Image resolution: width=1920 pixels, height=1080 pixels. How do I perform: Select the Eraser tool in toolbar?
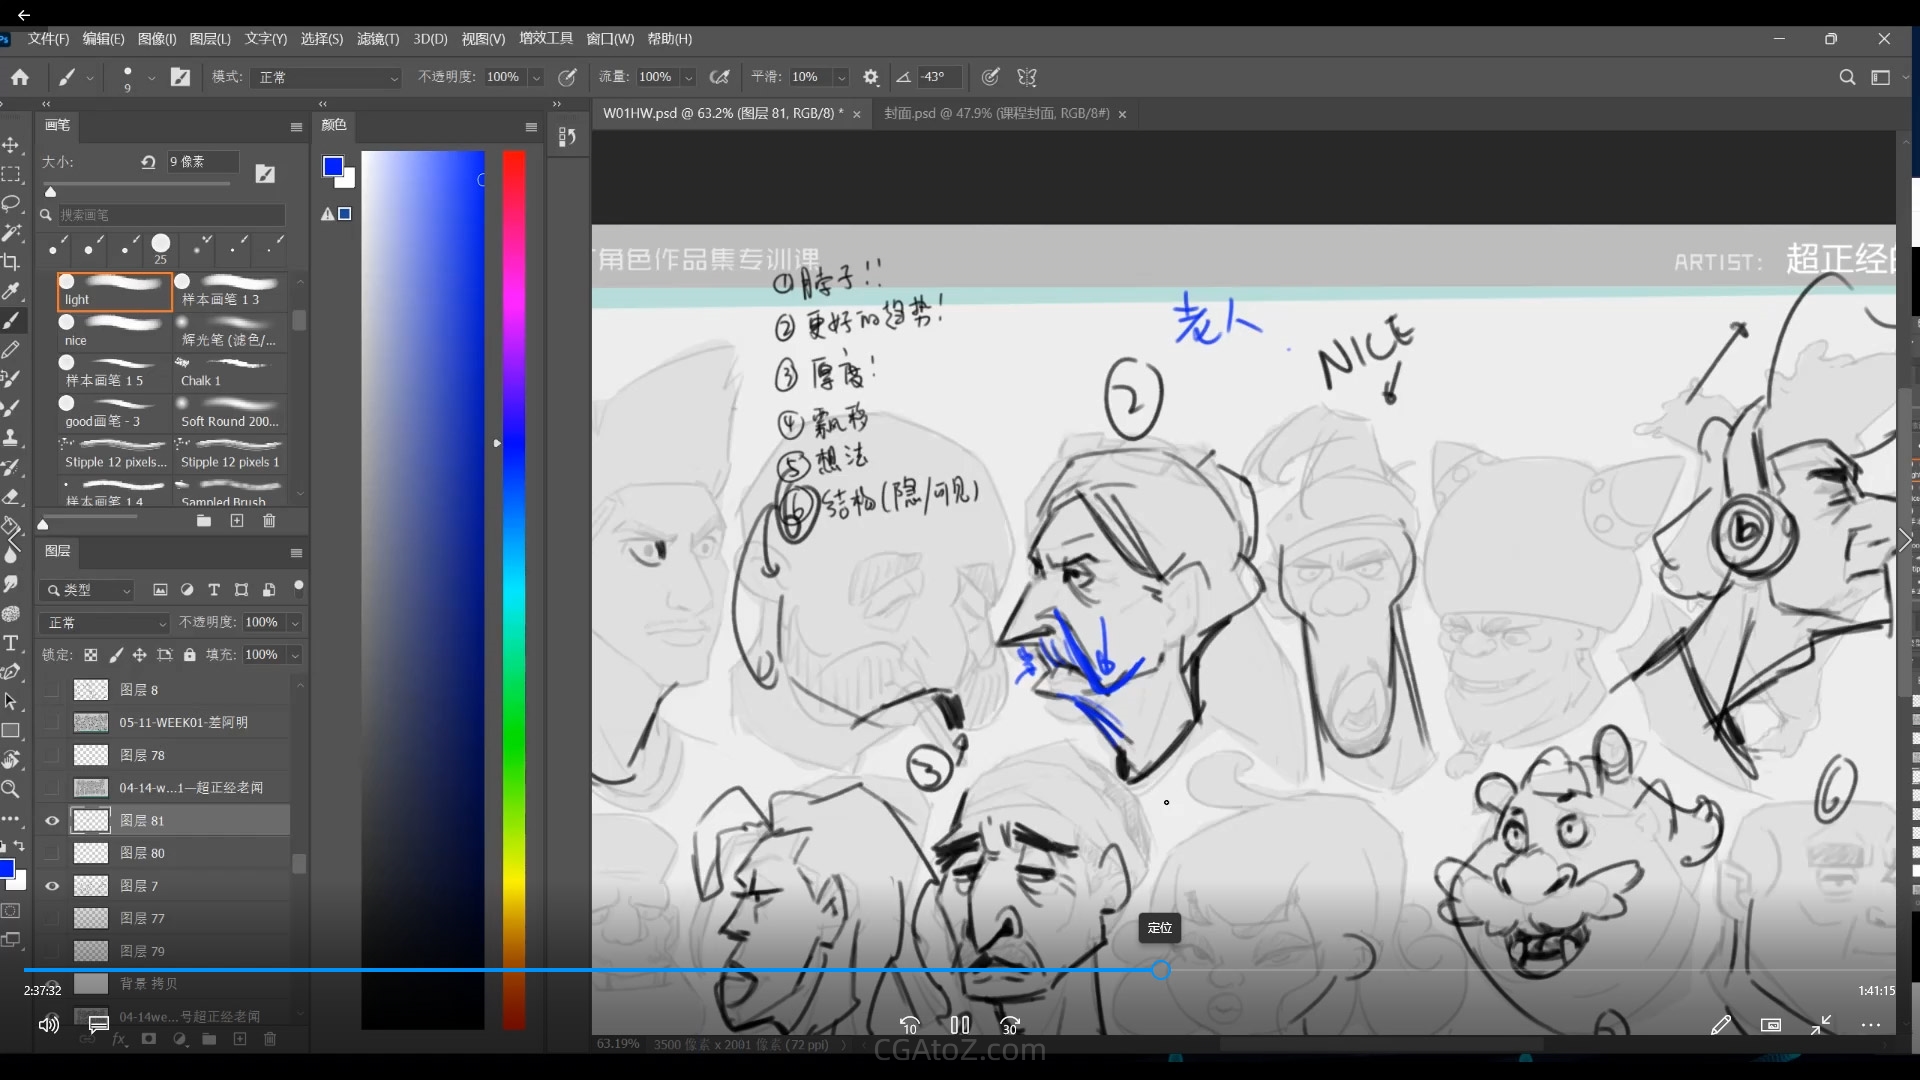[x=11, y=496]
